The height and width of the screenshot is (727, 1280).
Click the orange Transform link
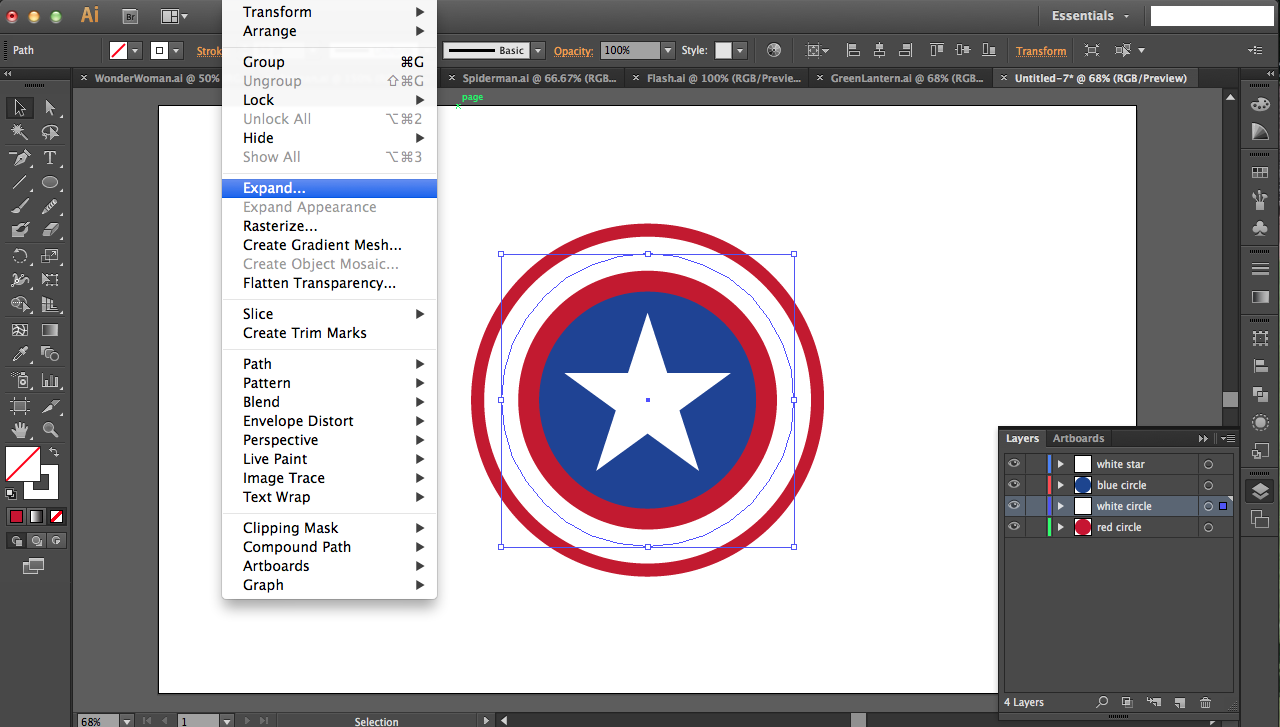pyautogui.click(x=1041, y=51)
